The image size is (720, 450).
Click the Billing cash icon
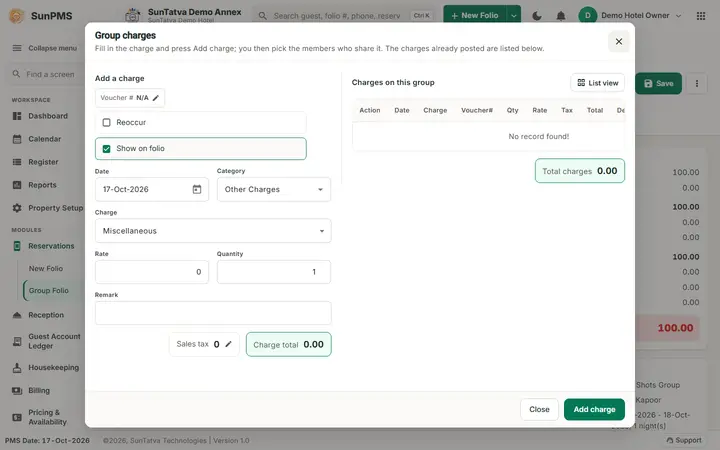coord(17,390)
